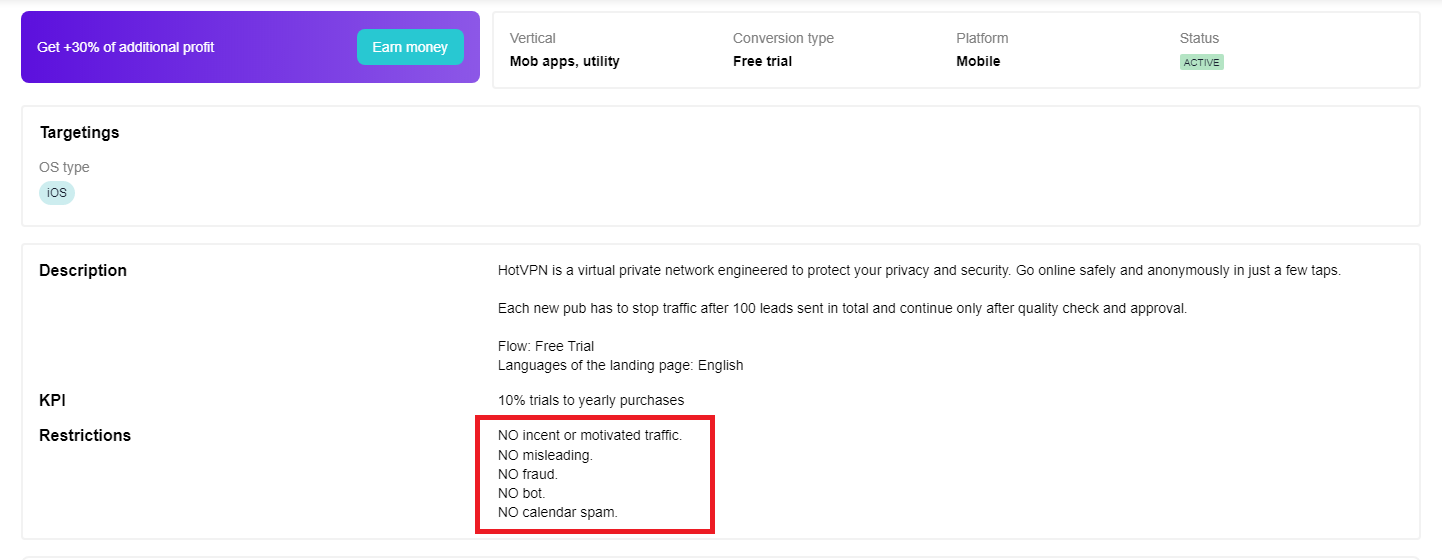Click the Earn money button
This screenshot has width=1442, height=560.
pos(410,47)
